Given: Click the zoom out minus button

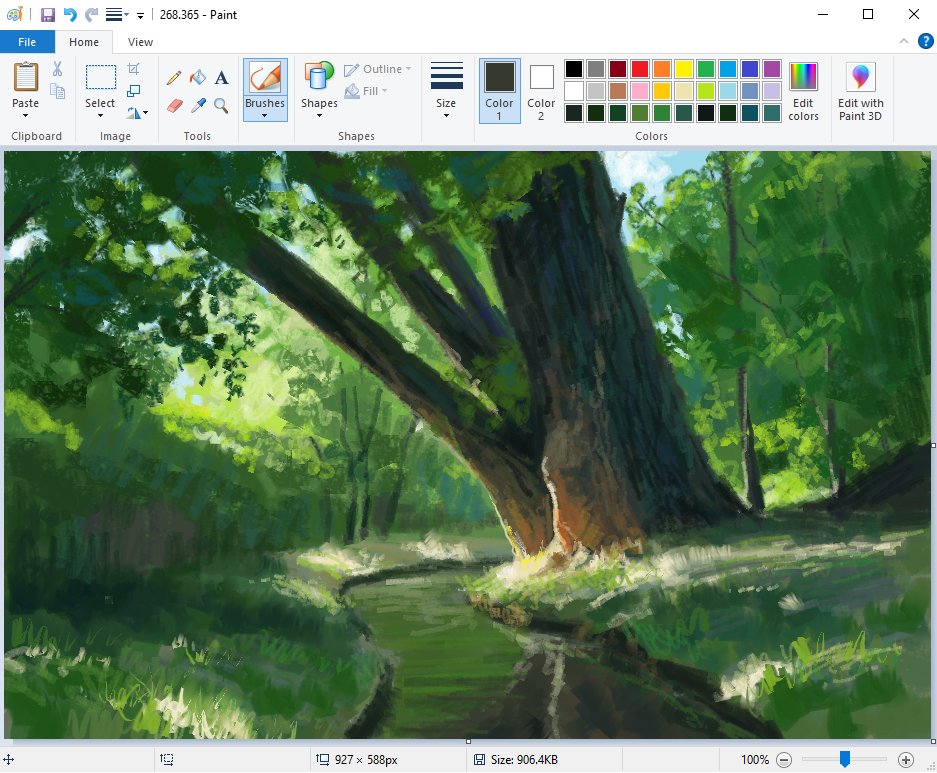Looking at the screenshot, I should point(784,760).
